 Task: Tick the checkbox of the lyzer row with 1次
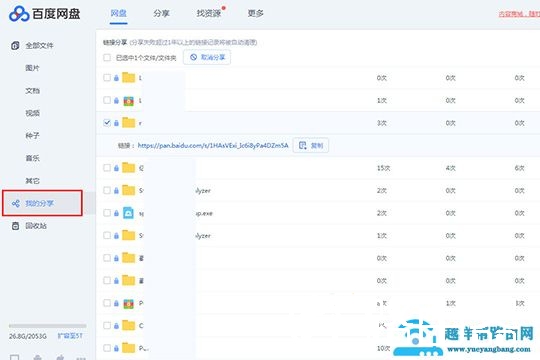107,235
